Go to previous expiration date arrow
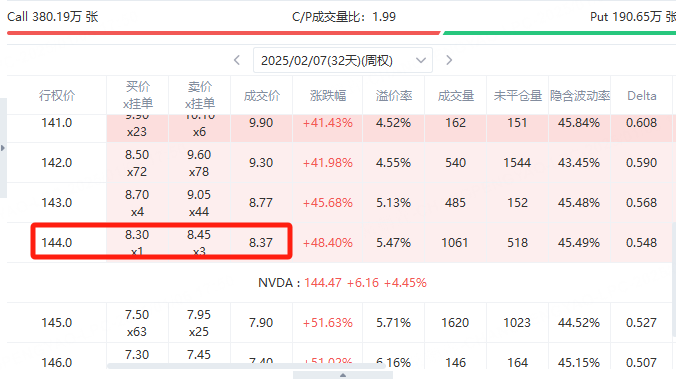Screen dimensions: 676x379 237,60
